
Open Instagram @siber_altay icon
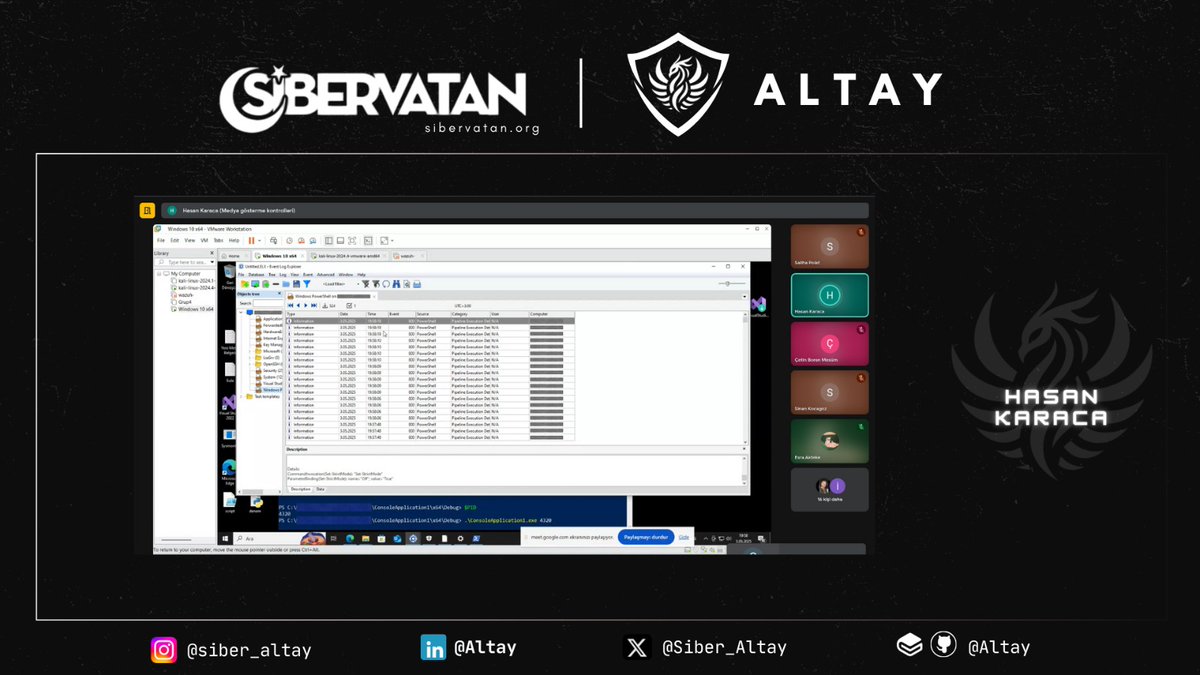coord(164,649)
